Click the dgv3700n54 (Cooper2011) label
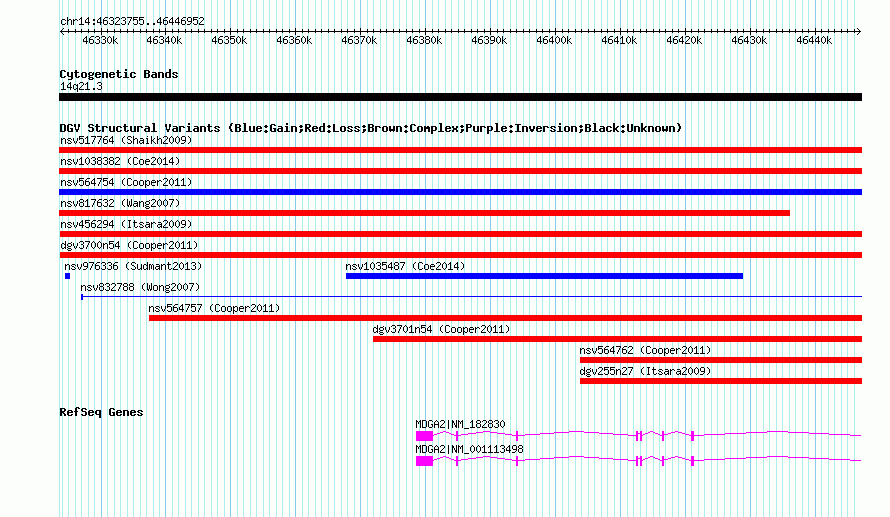Screen dimensions: 890x517 [x=129, y=245]
